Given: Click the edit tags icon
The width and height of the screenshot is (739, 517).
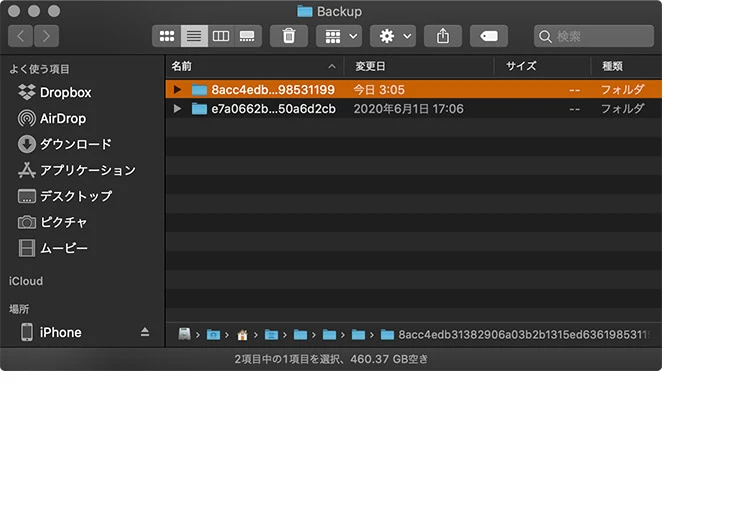Looking at the screenshot, I should [x=488, y=36].
